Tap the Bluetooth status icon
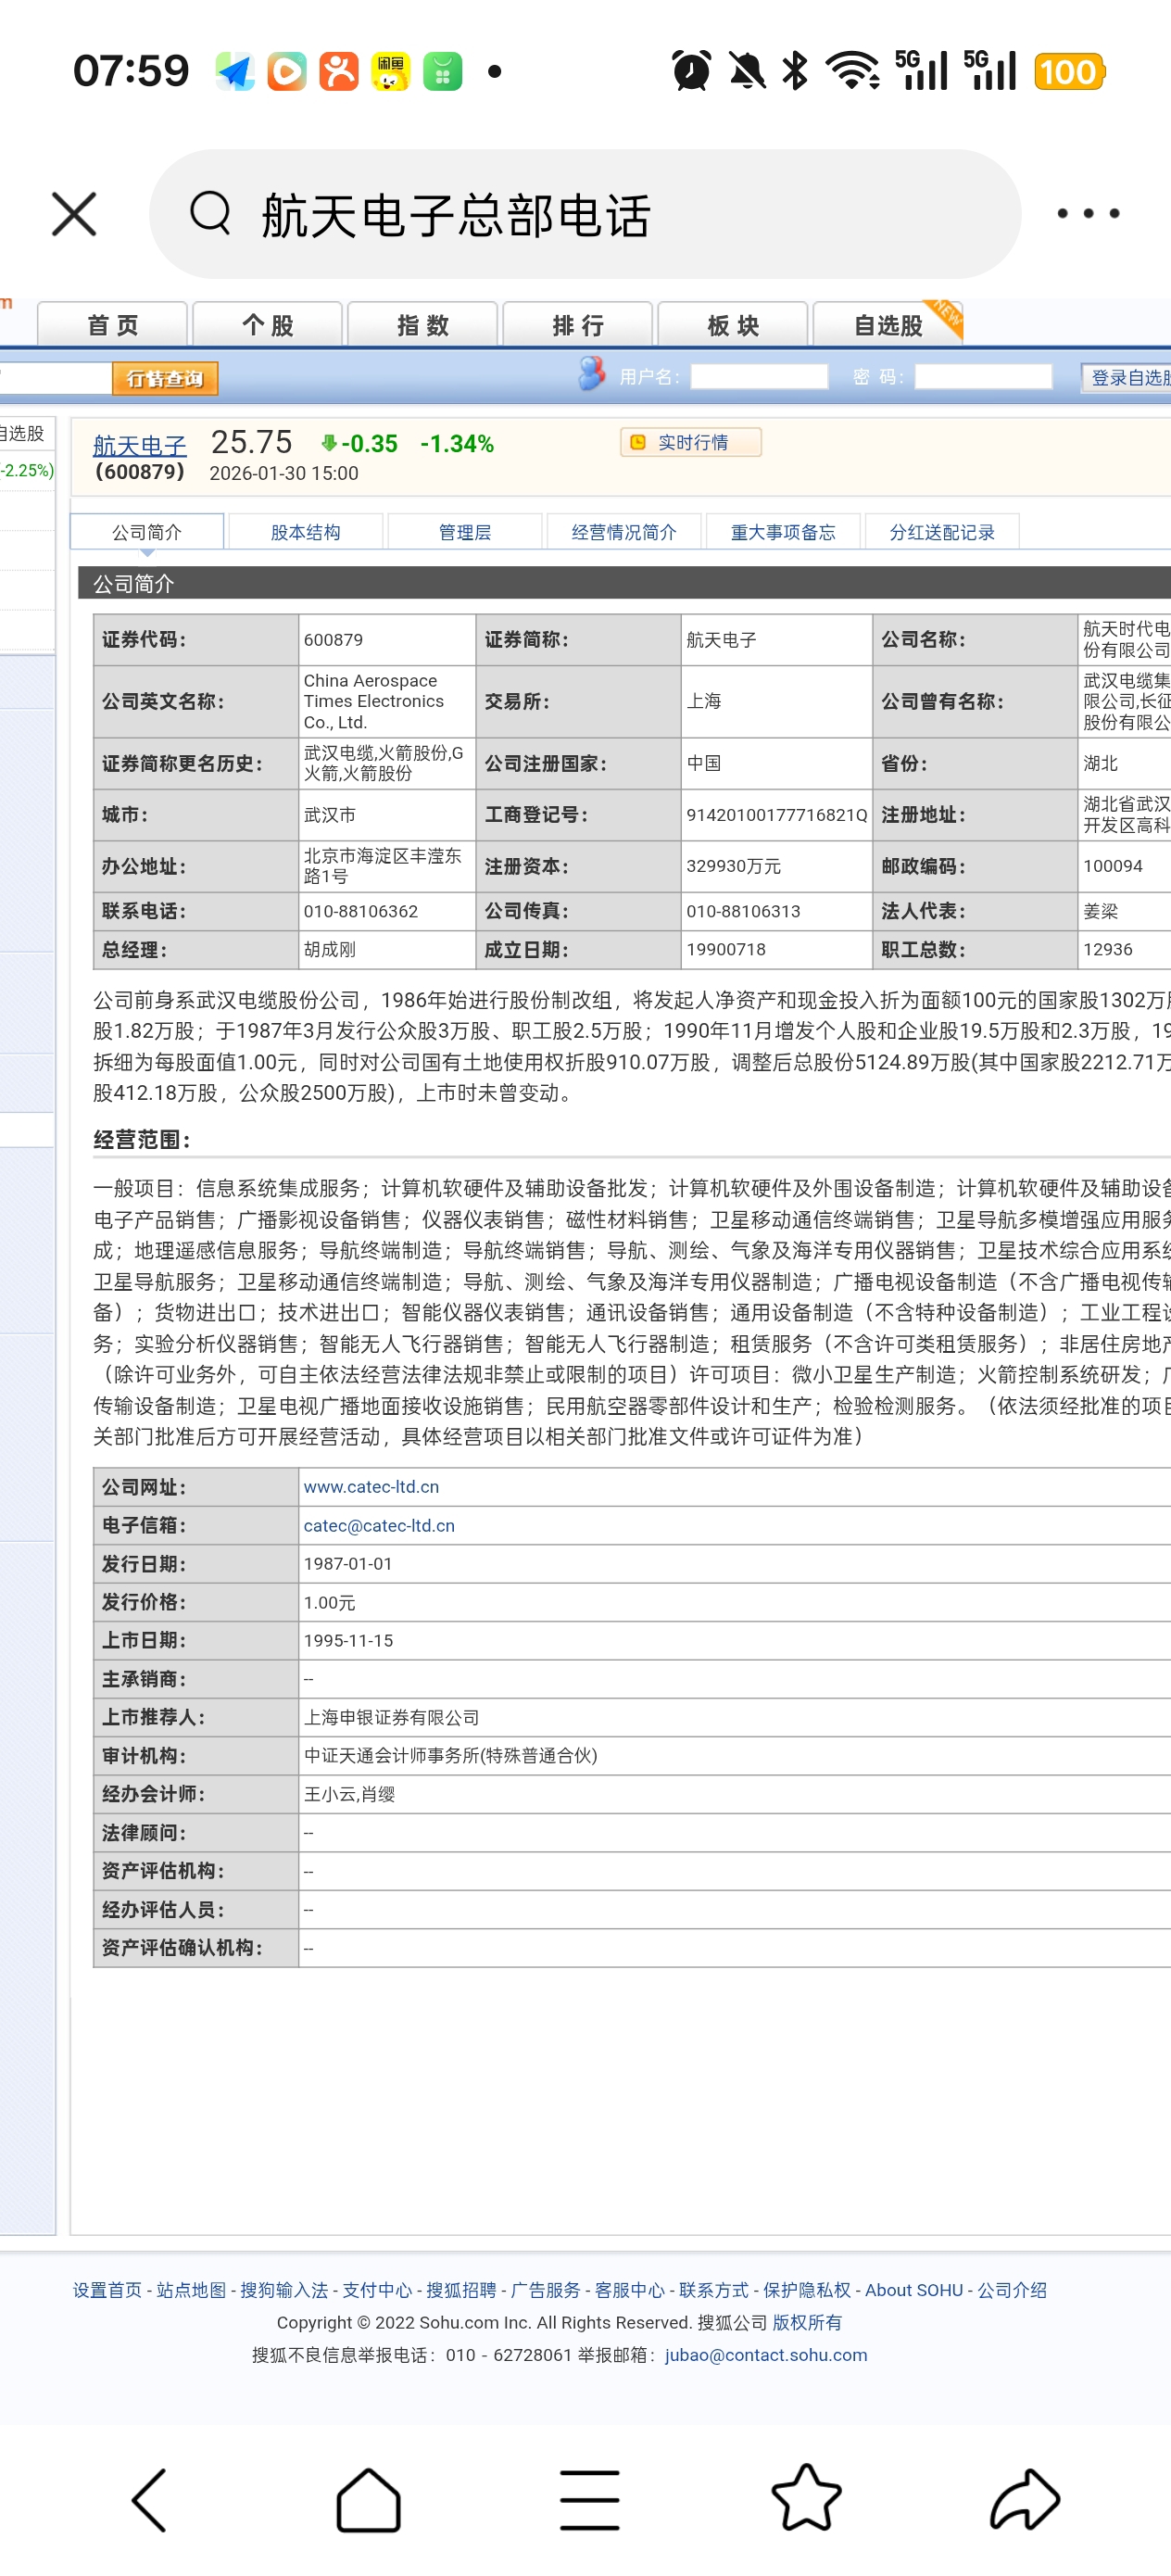The image size is (1171, 2576). click(x=795, y=71)
